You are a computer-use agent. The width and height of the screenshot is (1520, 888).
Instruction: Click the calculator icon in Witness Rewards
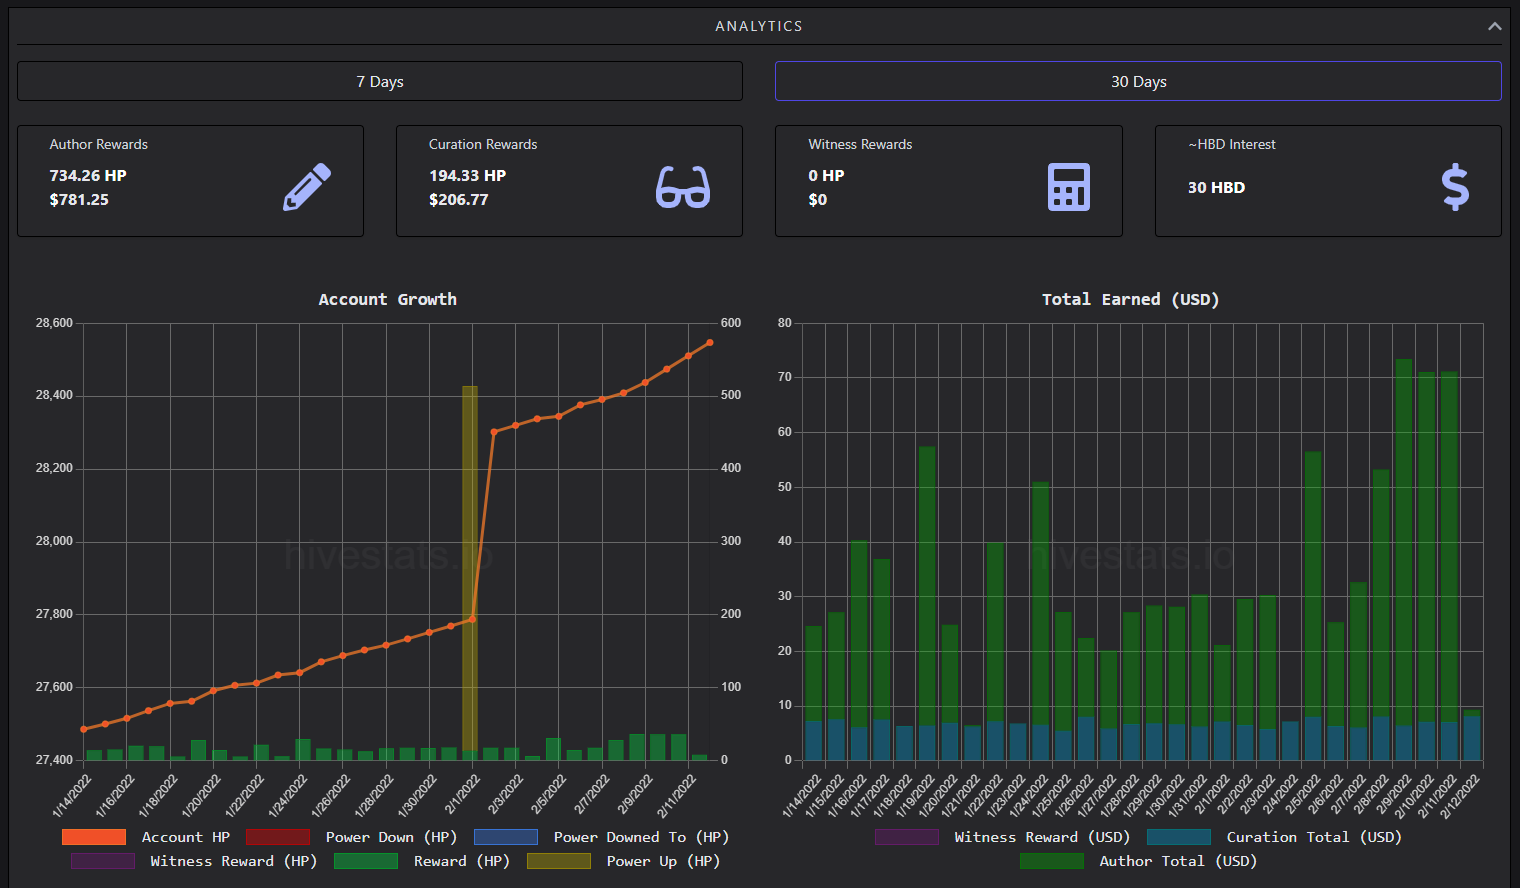pos(1068,187)
